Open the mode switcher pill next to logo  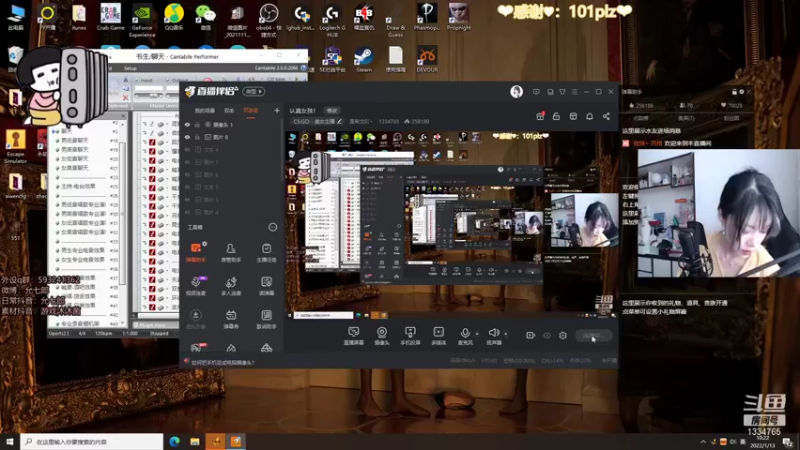tap(254, 91)
